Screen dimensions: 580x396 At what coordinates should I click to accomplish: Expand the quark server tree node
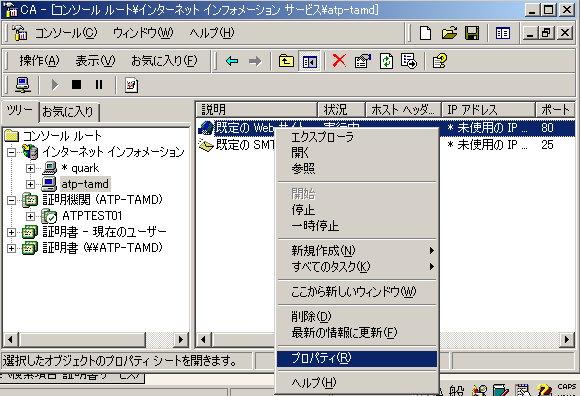click(x=30, y=168)
